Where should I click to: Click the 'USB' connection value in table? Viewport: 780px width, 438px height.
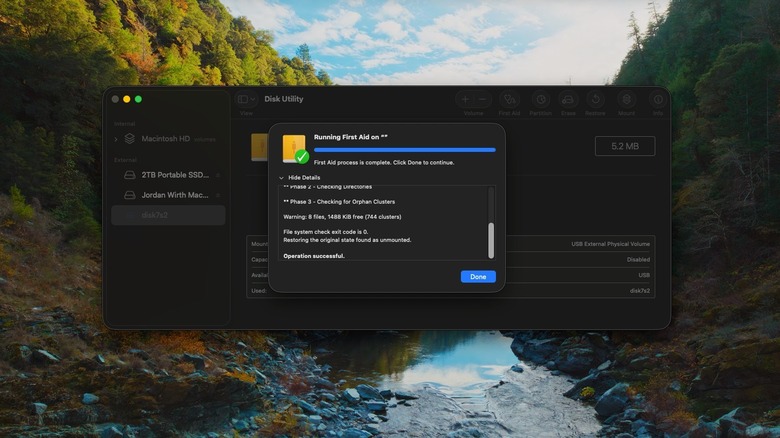coord(644,275)
